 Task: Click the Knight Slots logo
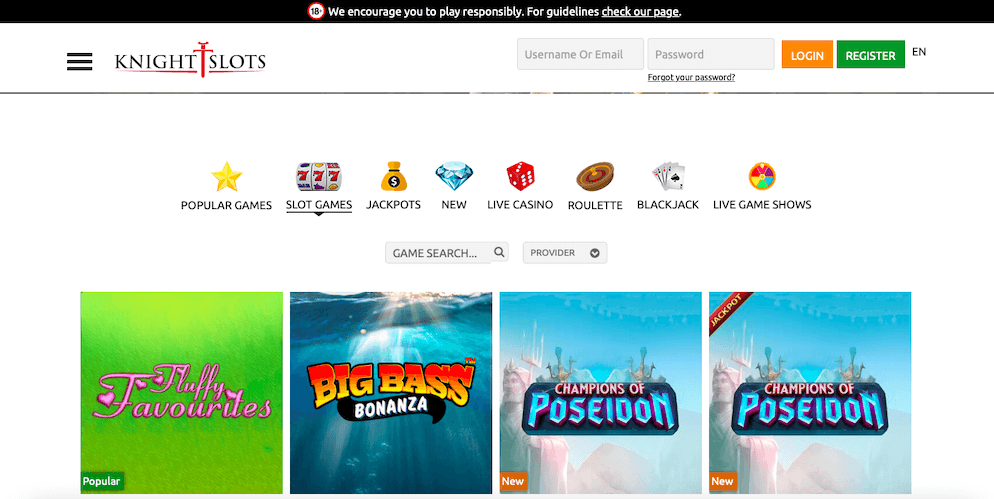(x=190, y=61)
